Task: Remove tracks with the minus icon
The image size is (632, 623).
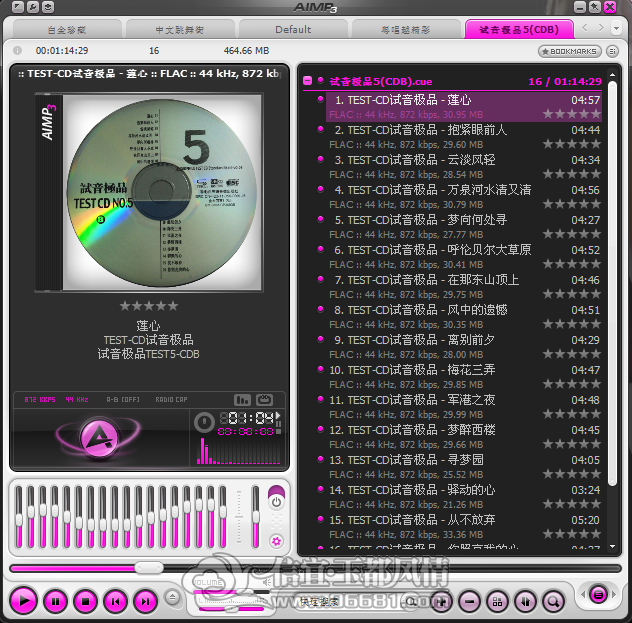Action: (x=469, y=602)
